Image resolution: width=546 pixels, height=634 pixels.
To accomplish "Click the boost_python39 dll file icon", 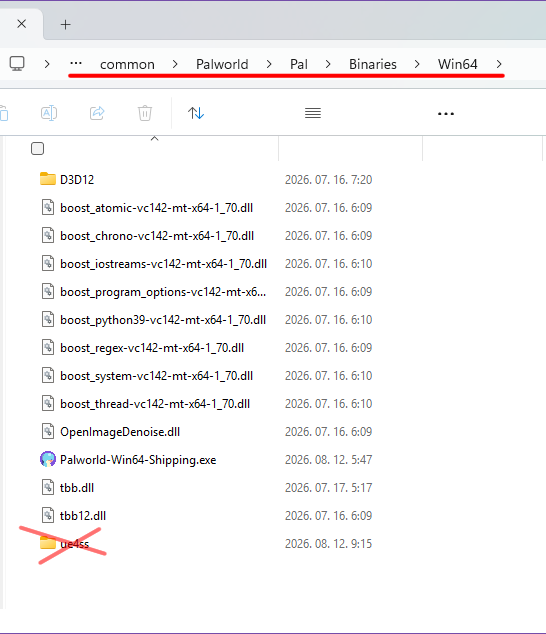I will [x=48, y=319].
